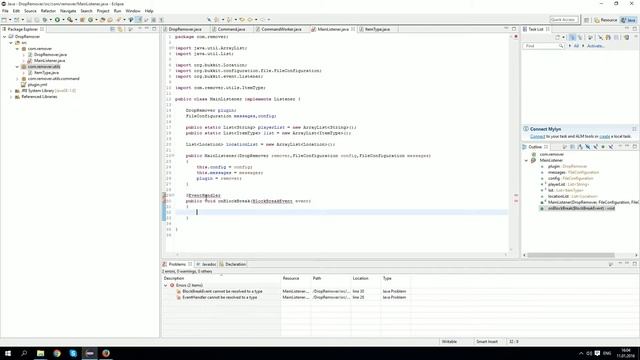Select the Problems tab
640x360 pixels.
pyautogui.click(x=177, y=264)
